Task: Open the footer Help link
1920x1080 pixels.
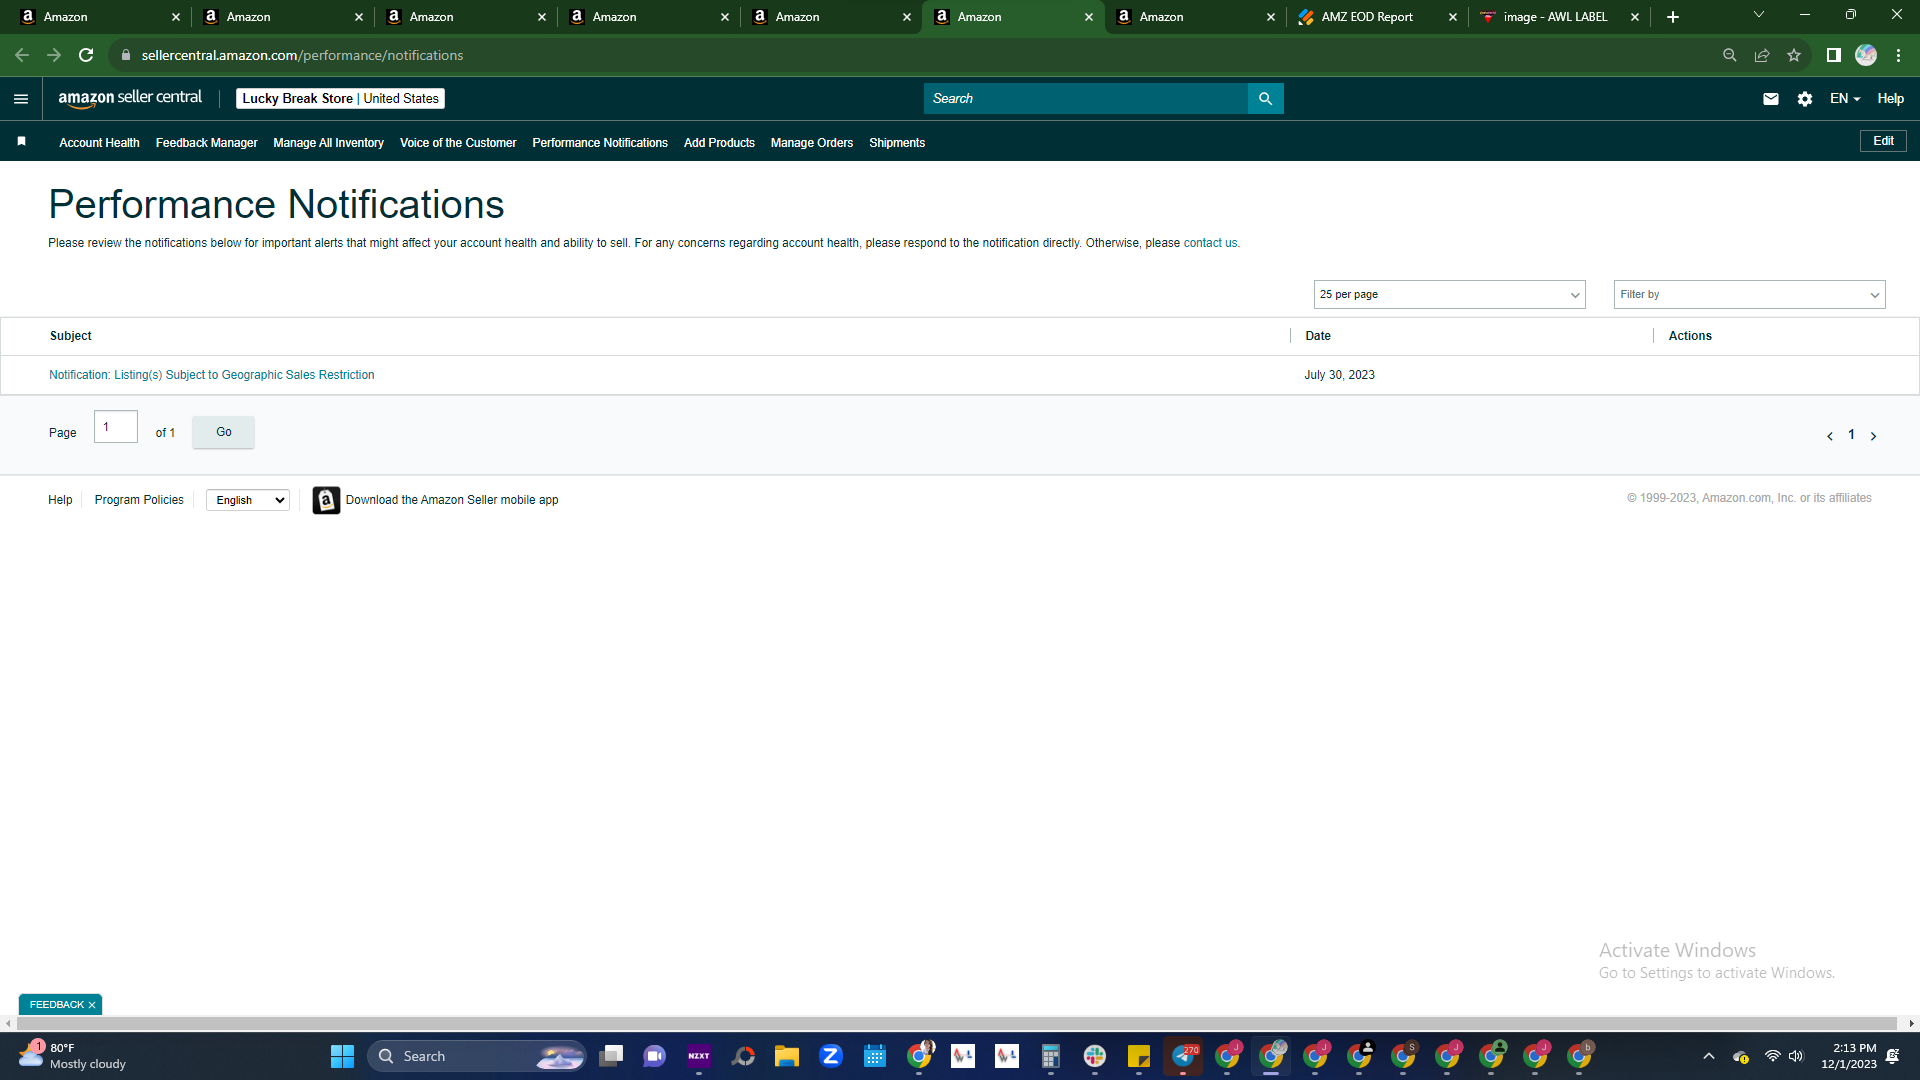Action: [60, 500]
